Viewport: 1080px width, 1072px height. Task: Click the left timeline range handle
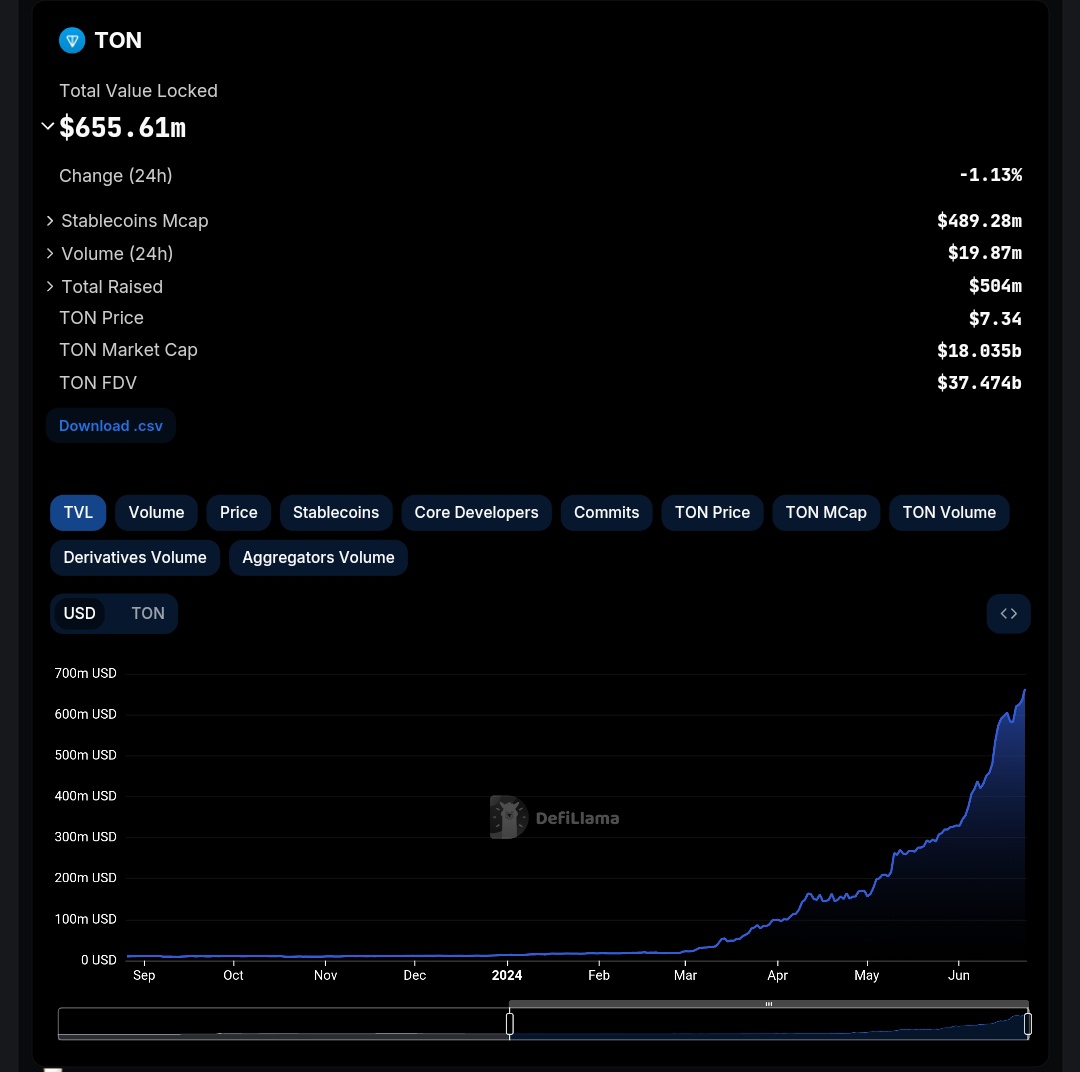(510, 1023)
